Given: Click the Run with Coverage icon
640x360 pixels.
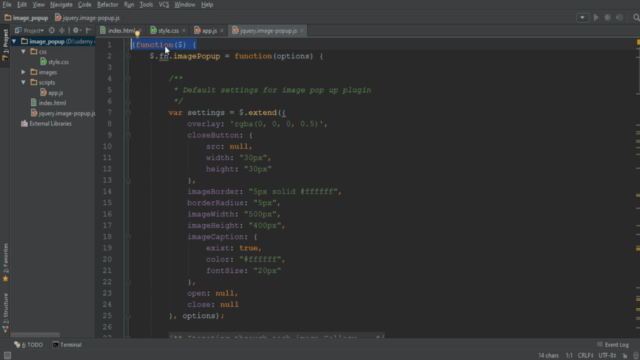Looking at the screenshot, I should [x=620, y=18].
